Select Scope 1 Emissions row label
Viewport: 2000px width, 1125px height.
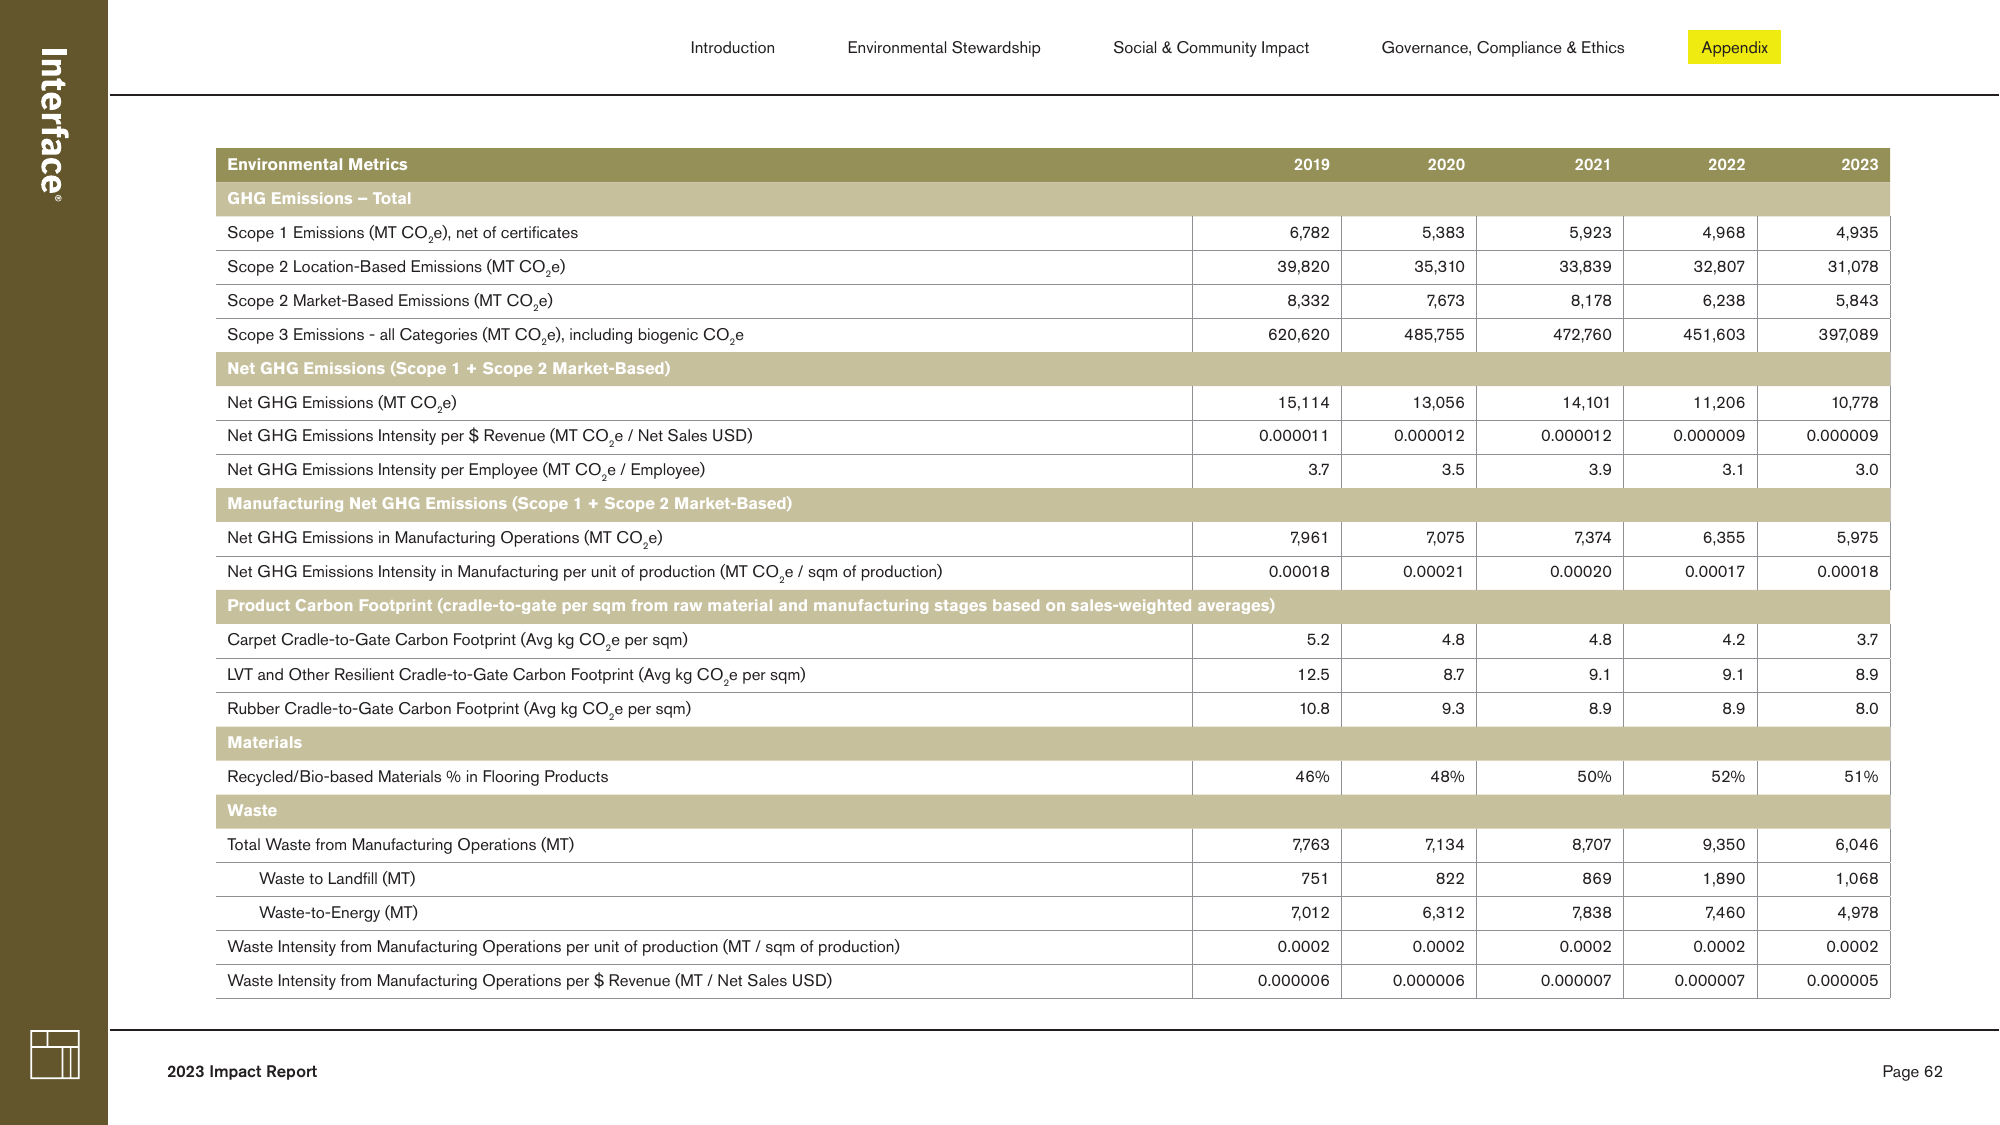coord(402,233)
